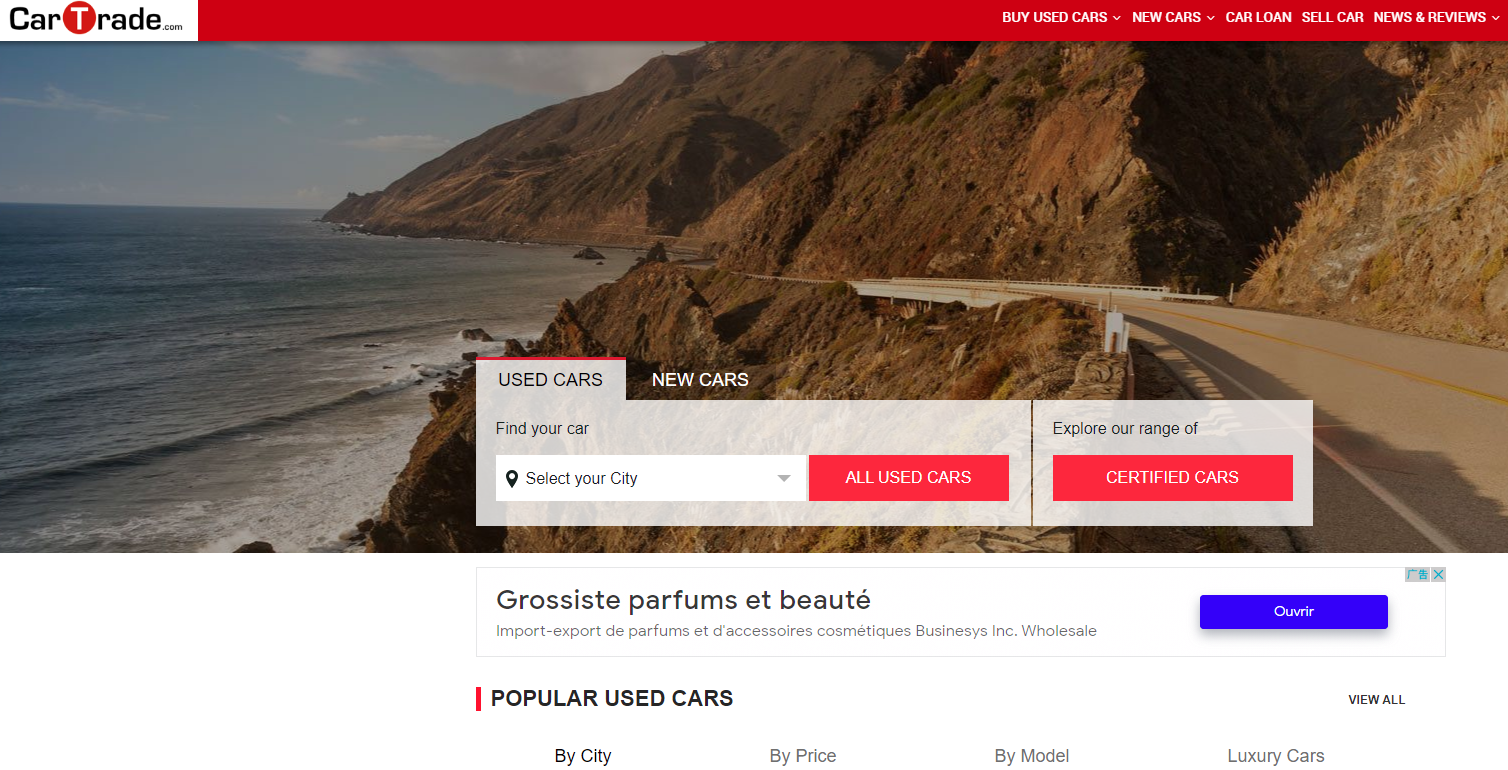The height and width of the screenshot is (770, 1508).
Task: Expand the New Cars header dropdown
Action: 1173,17
